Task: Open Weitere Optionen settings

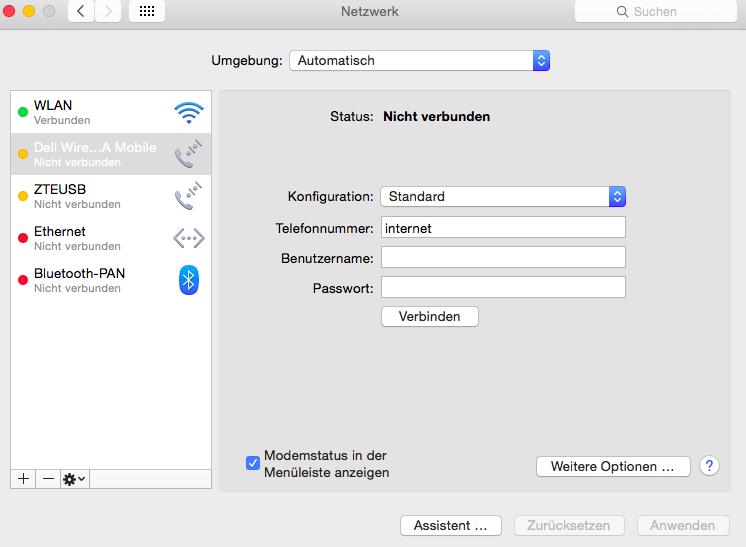Action: tap(613, 467)
